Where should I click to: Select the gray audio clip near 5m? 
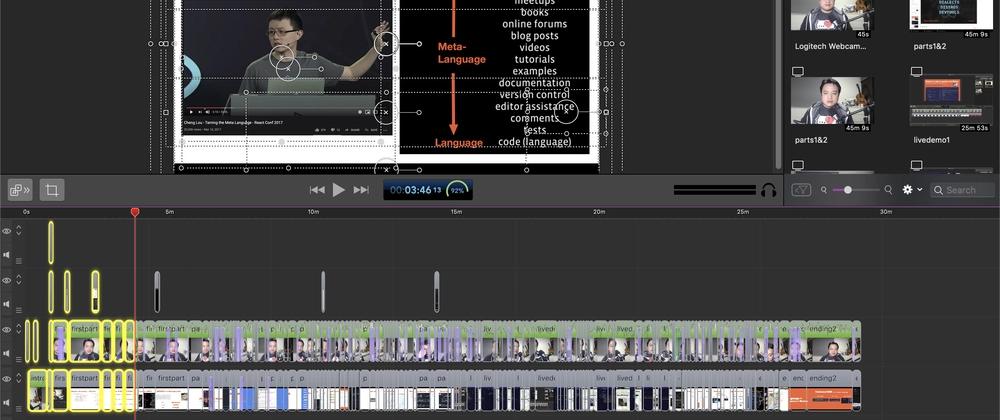point(158,292)
